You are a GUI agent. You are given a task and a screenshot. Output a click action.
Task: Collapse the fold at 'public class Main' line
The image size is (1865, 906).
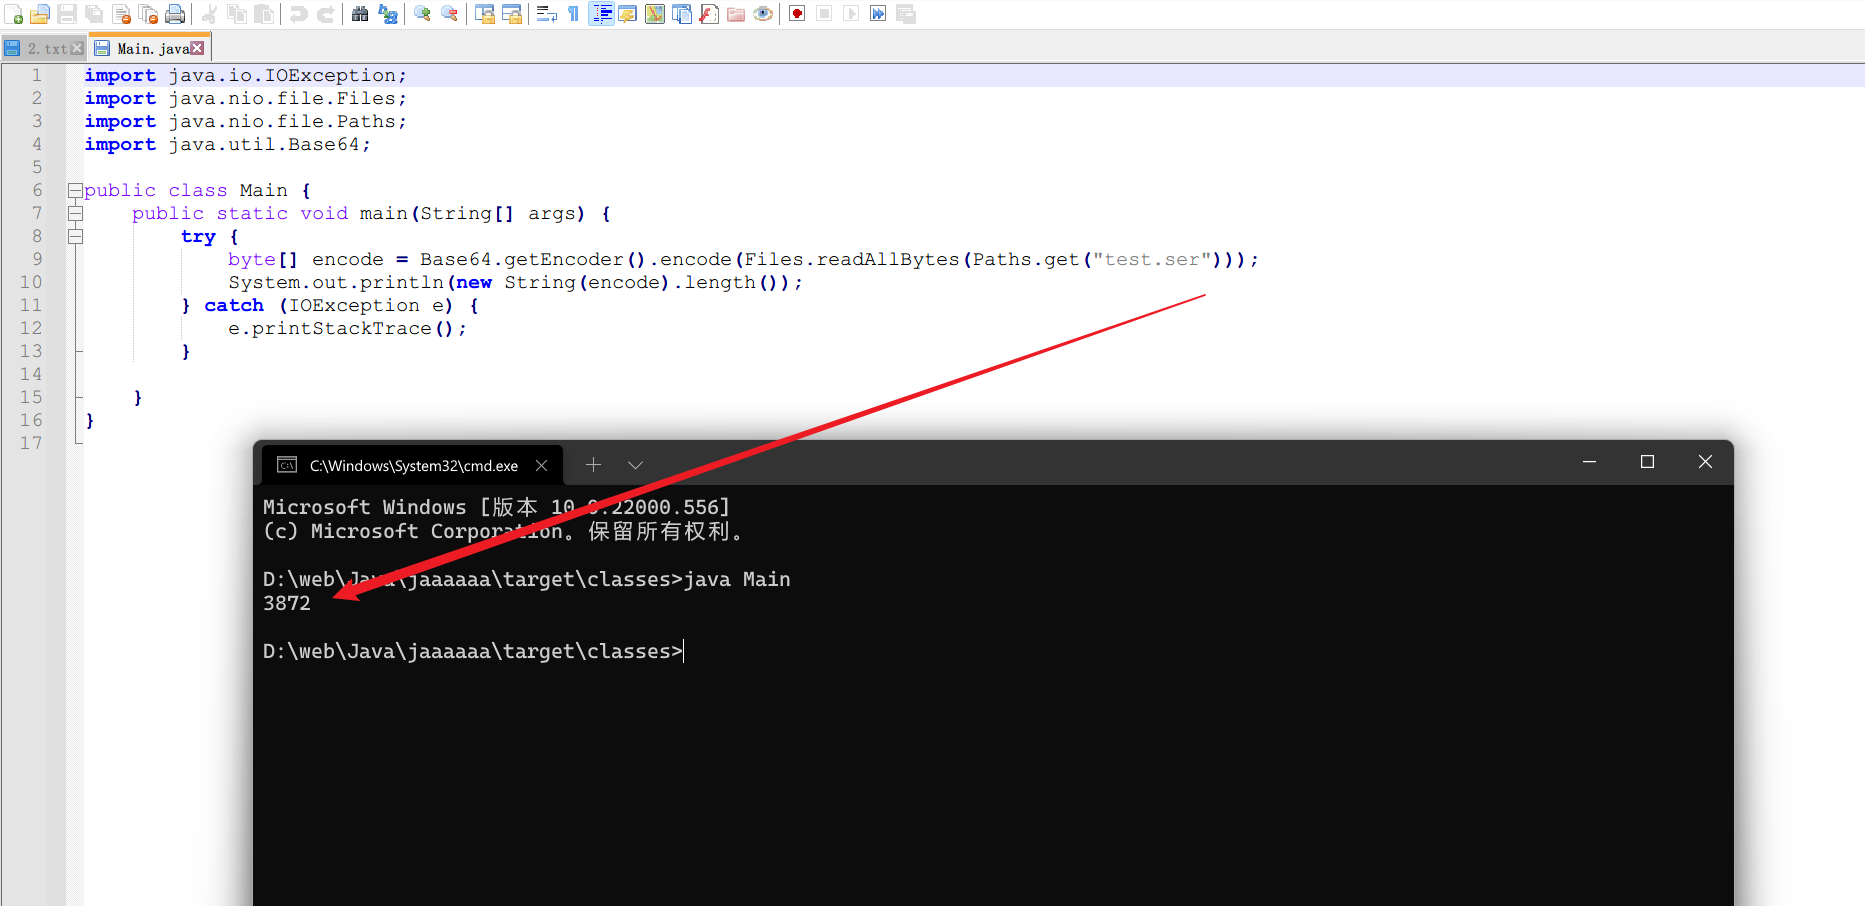pyautogui.click(x=75, y=190)
